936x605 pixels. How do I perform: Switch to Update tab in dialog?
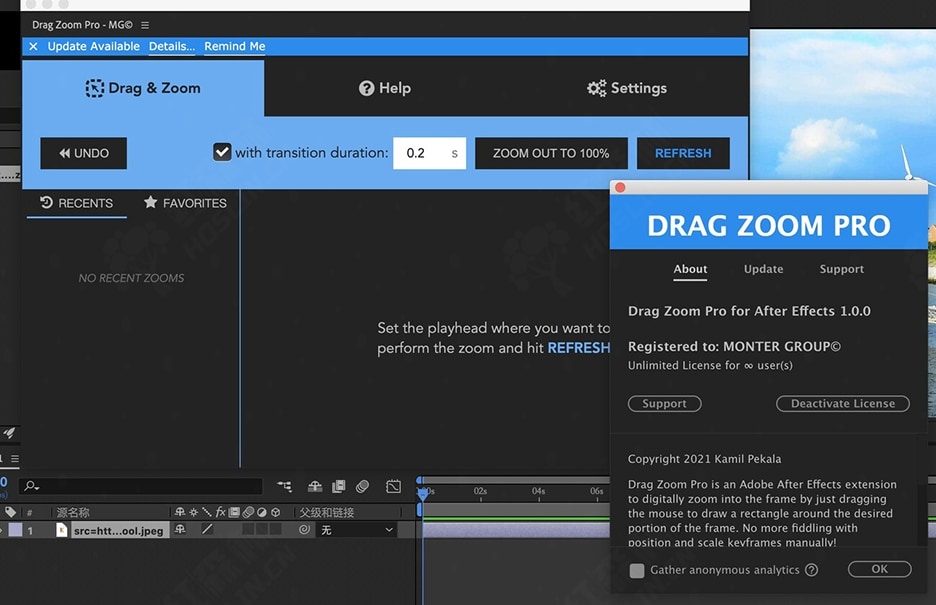click(x=763, y=269)
